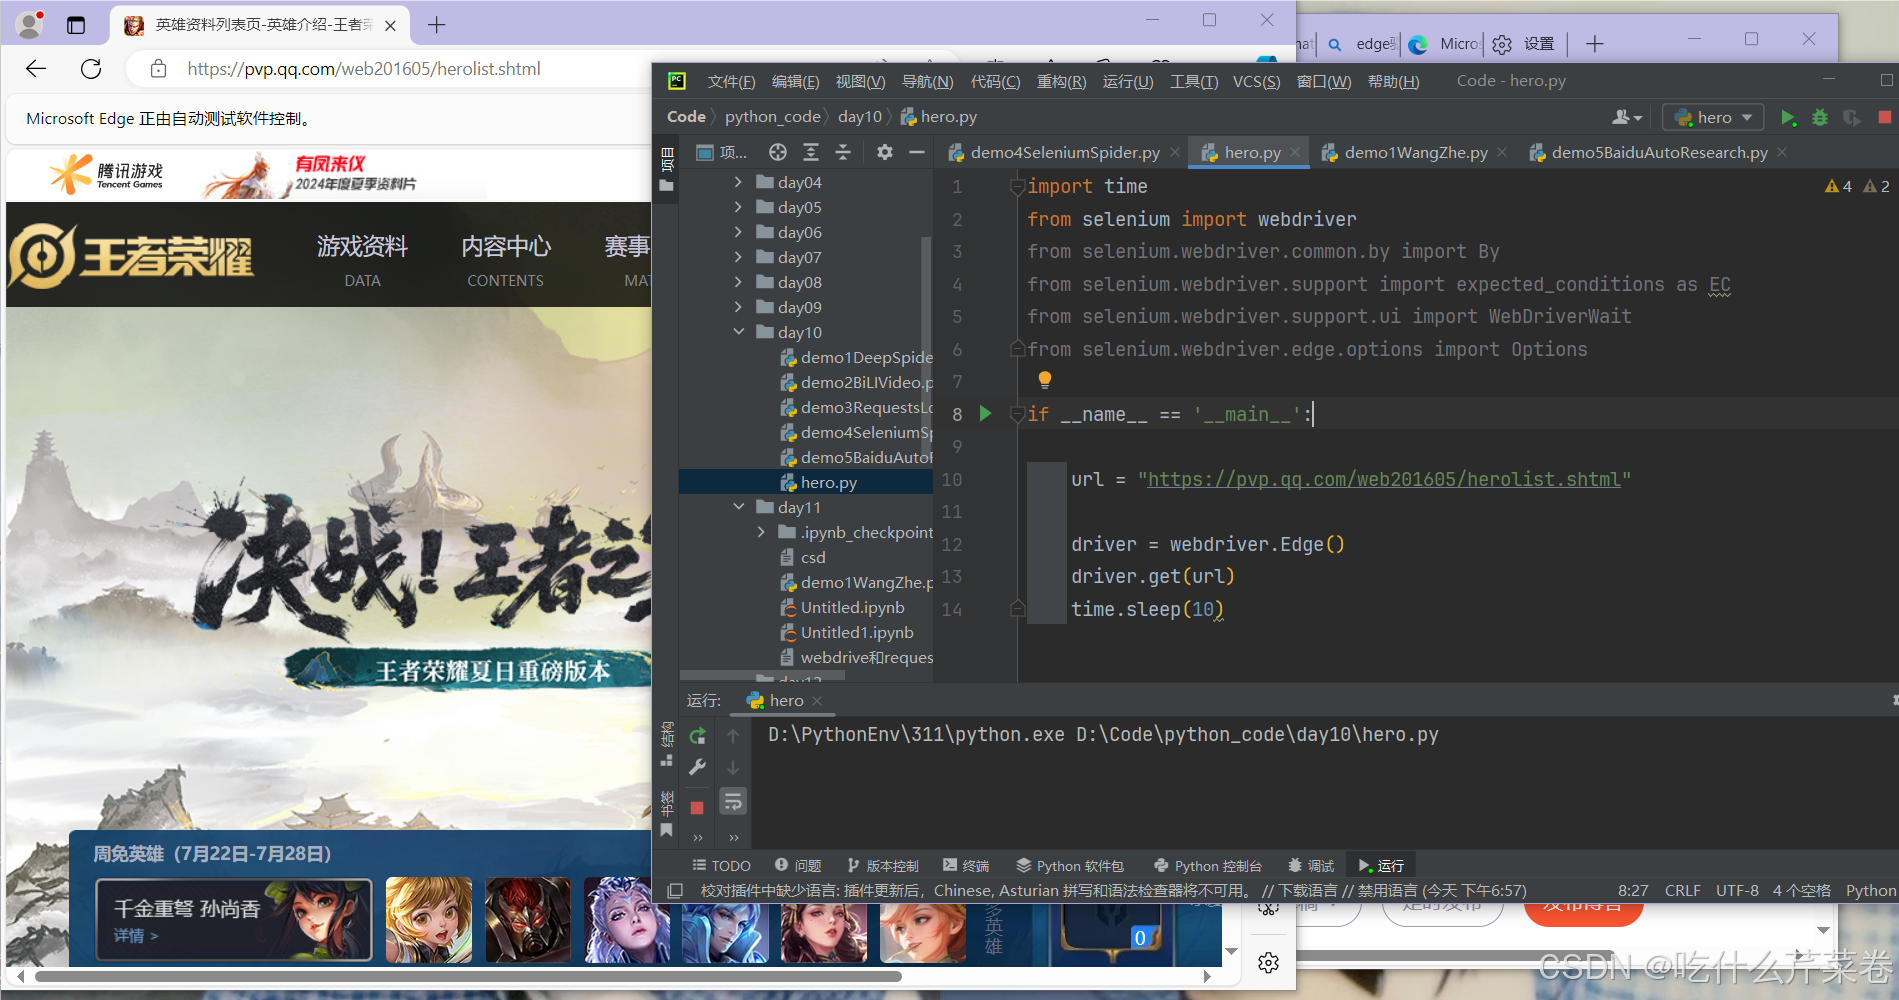
Task: Click the up arrow in the run console
Action: pos(733,736)
